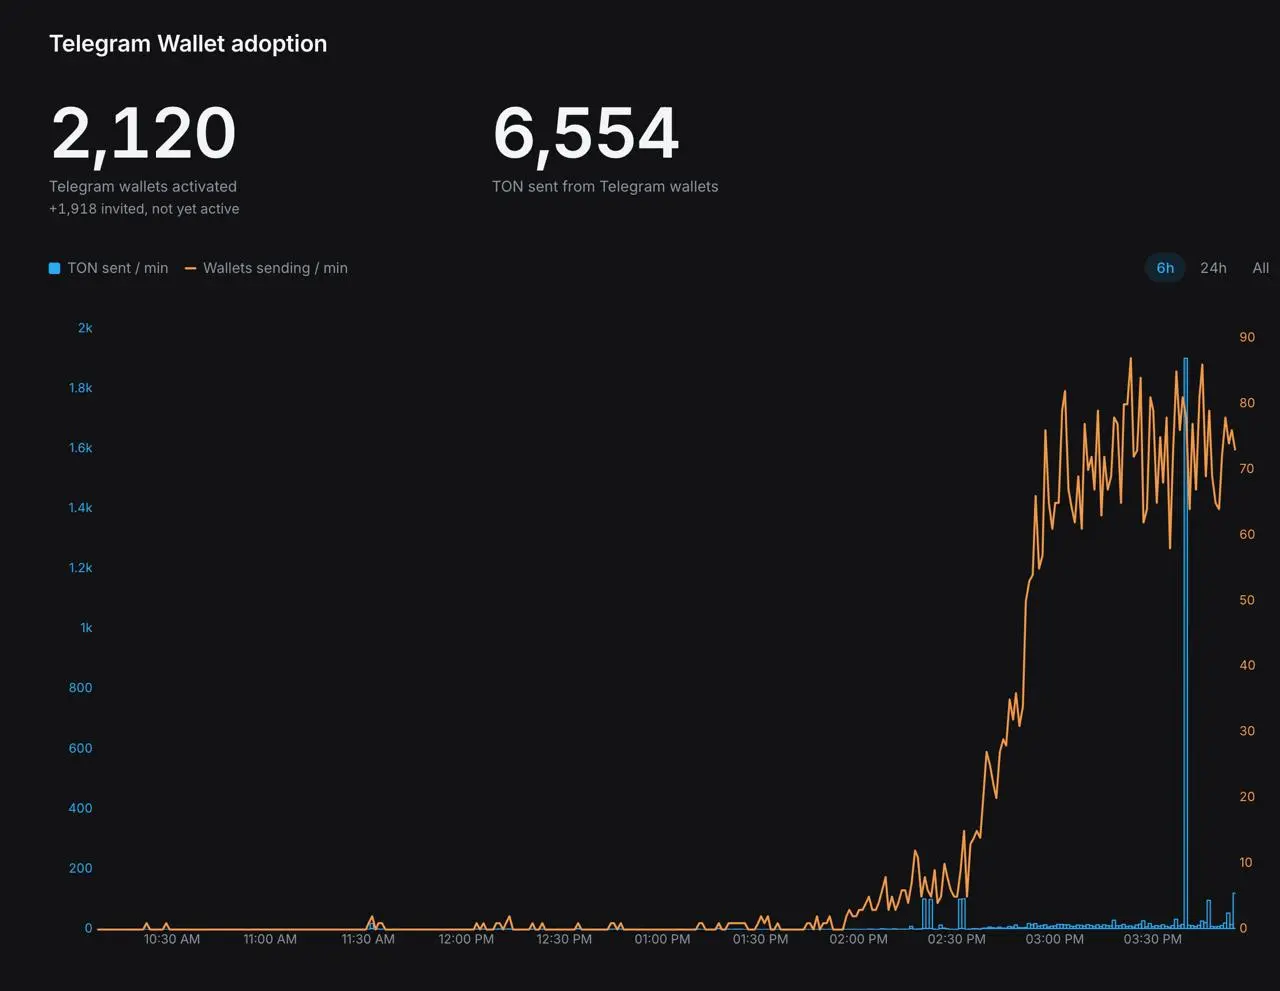The height and width of the screenshot is (991, 1280).
Task: Click the 'Telegram wallets activated' label
Action: 143,186
